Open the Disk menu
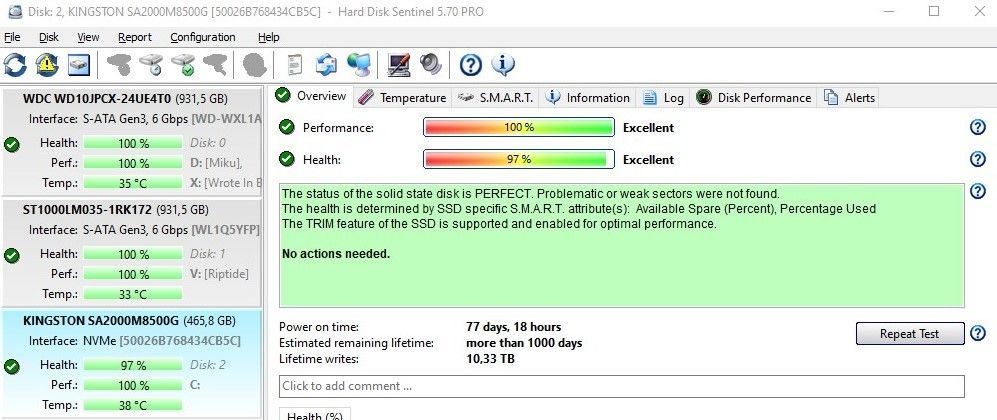This screenshot has height=420, width=997. (x=49, y=37)
